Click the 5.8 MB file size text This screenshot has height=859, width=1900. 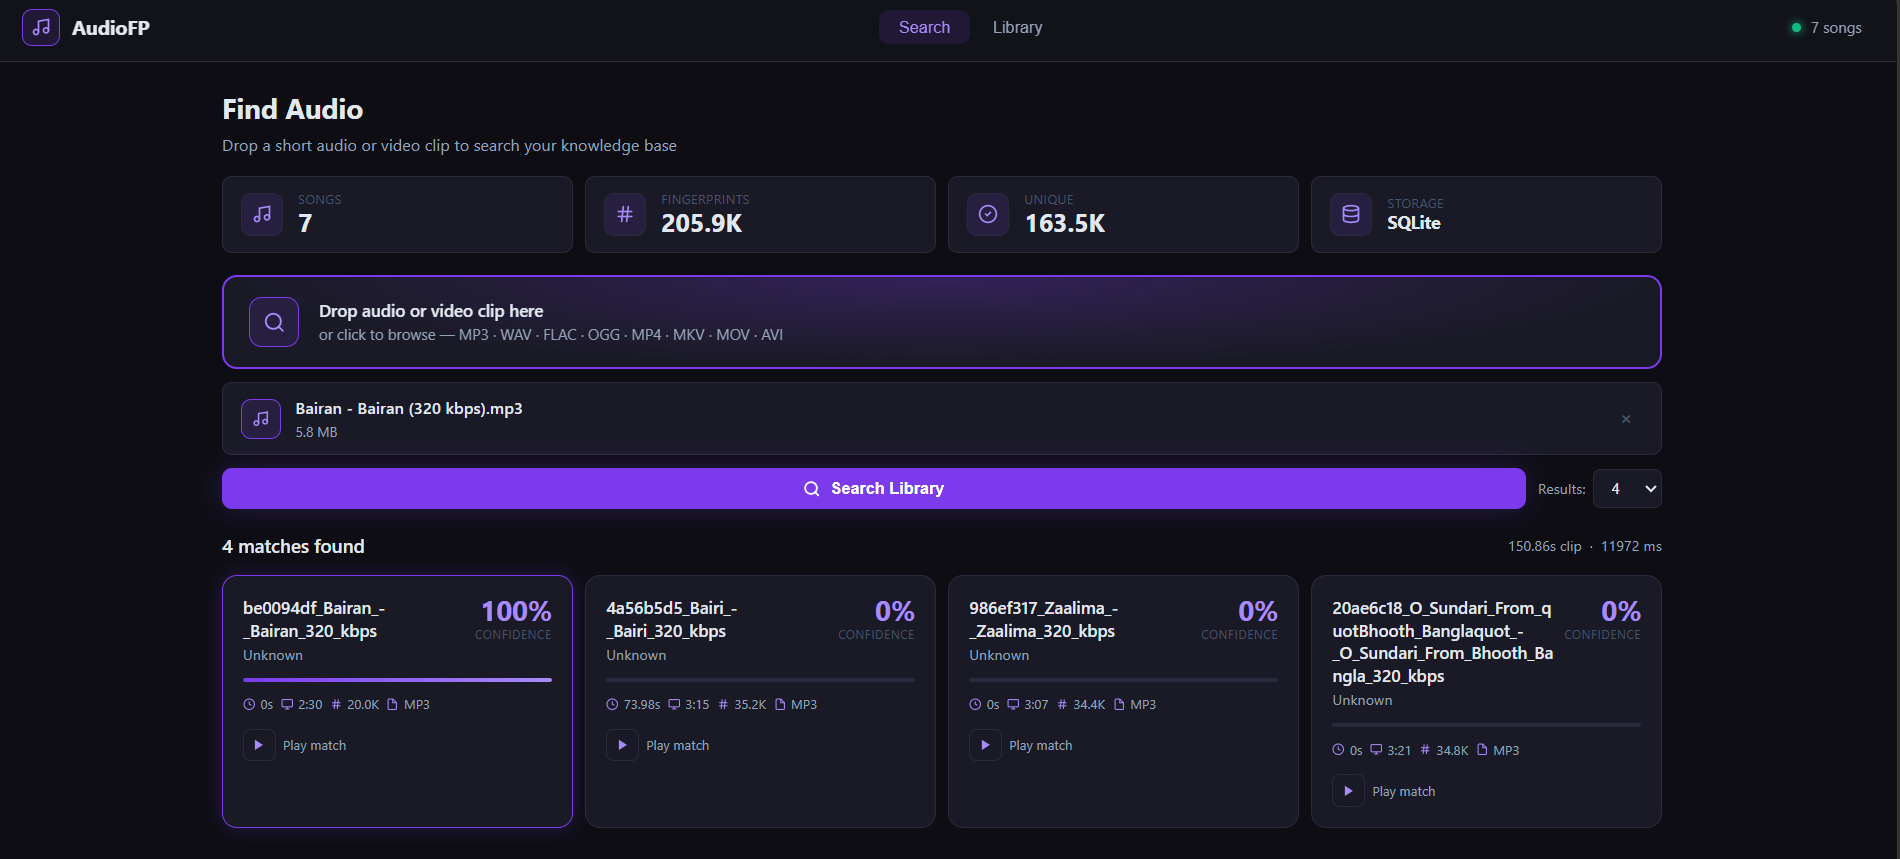316,432
